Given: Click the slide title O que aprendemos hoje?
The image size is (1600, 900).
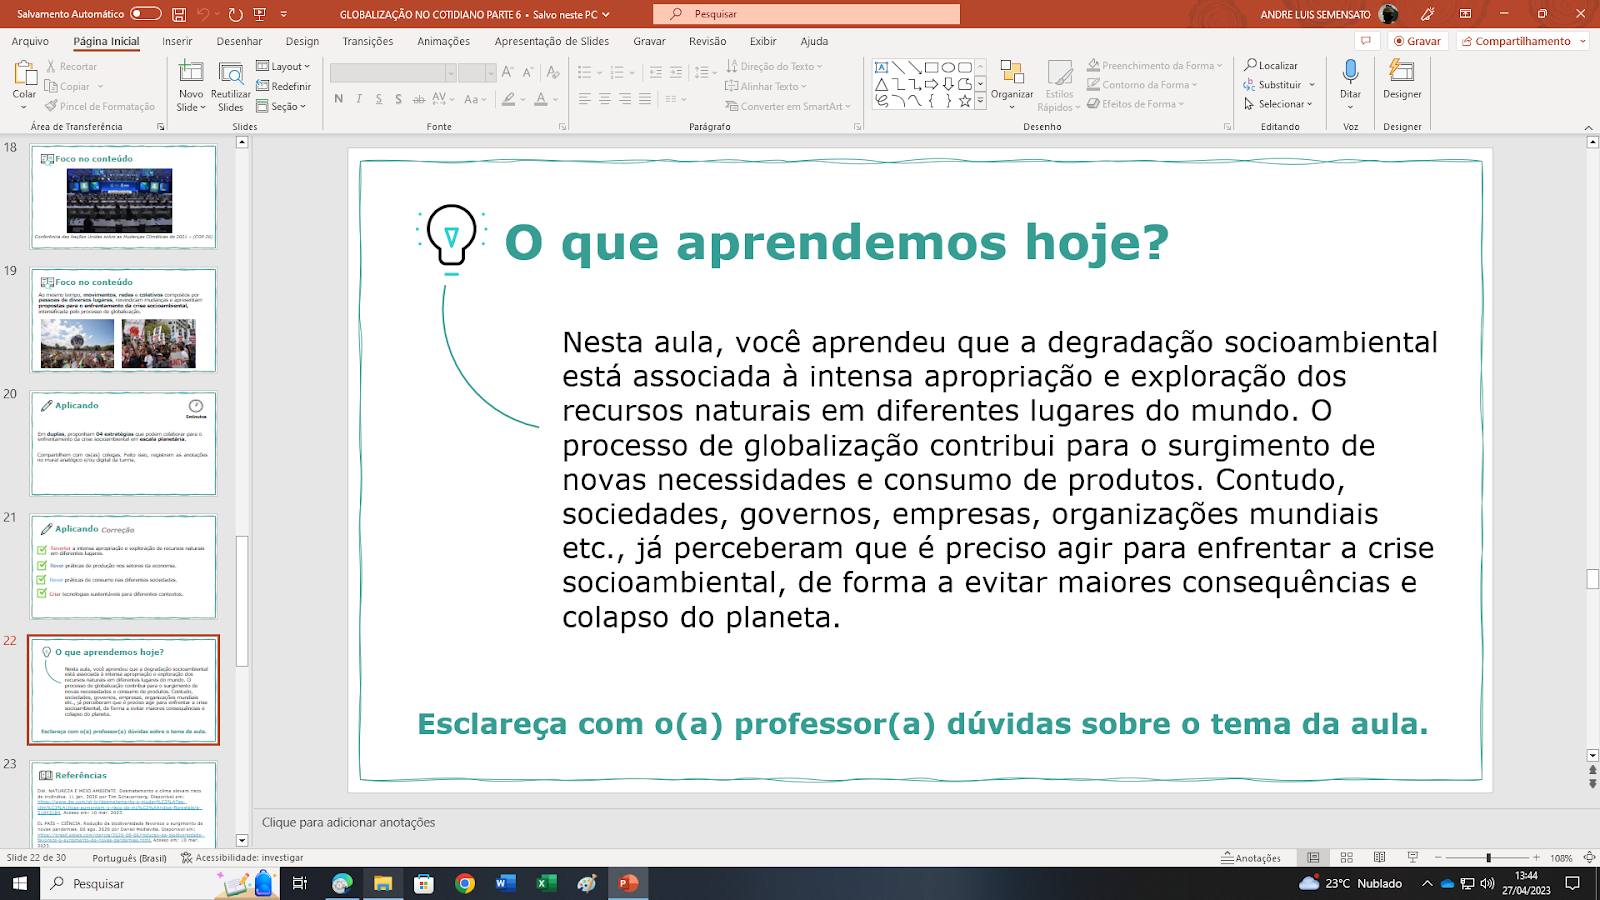Looking at the screenshot, I should [x=836, y=242].
